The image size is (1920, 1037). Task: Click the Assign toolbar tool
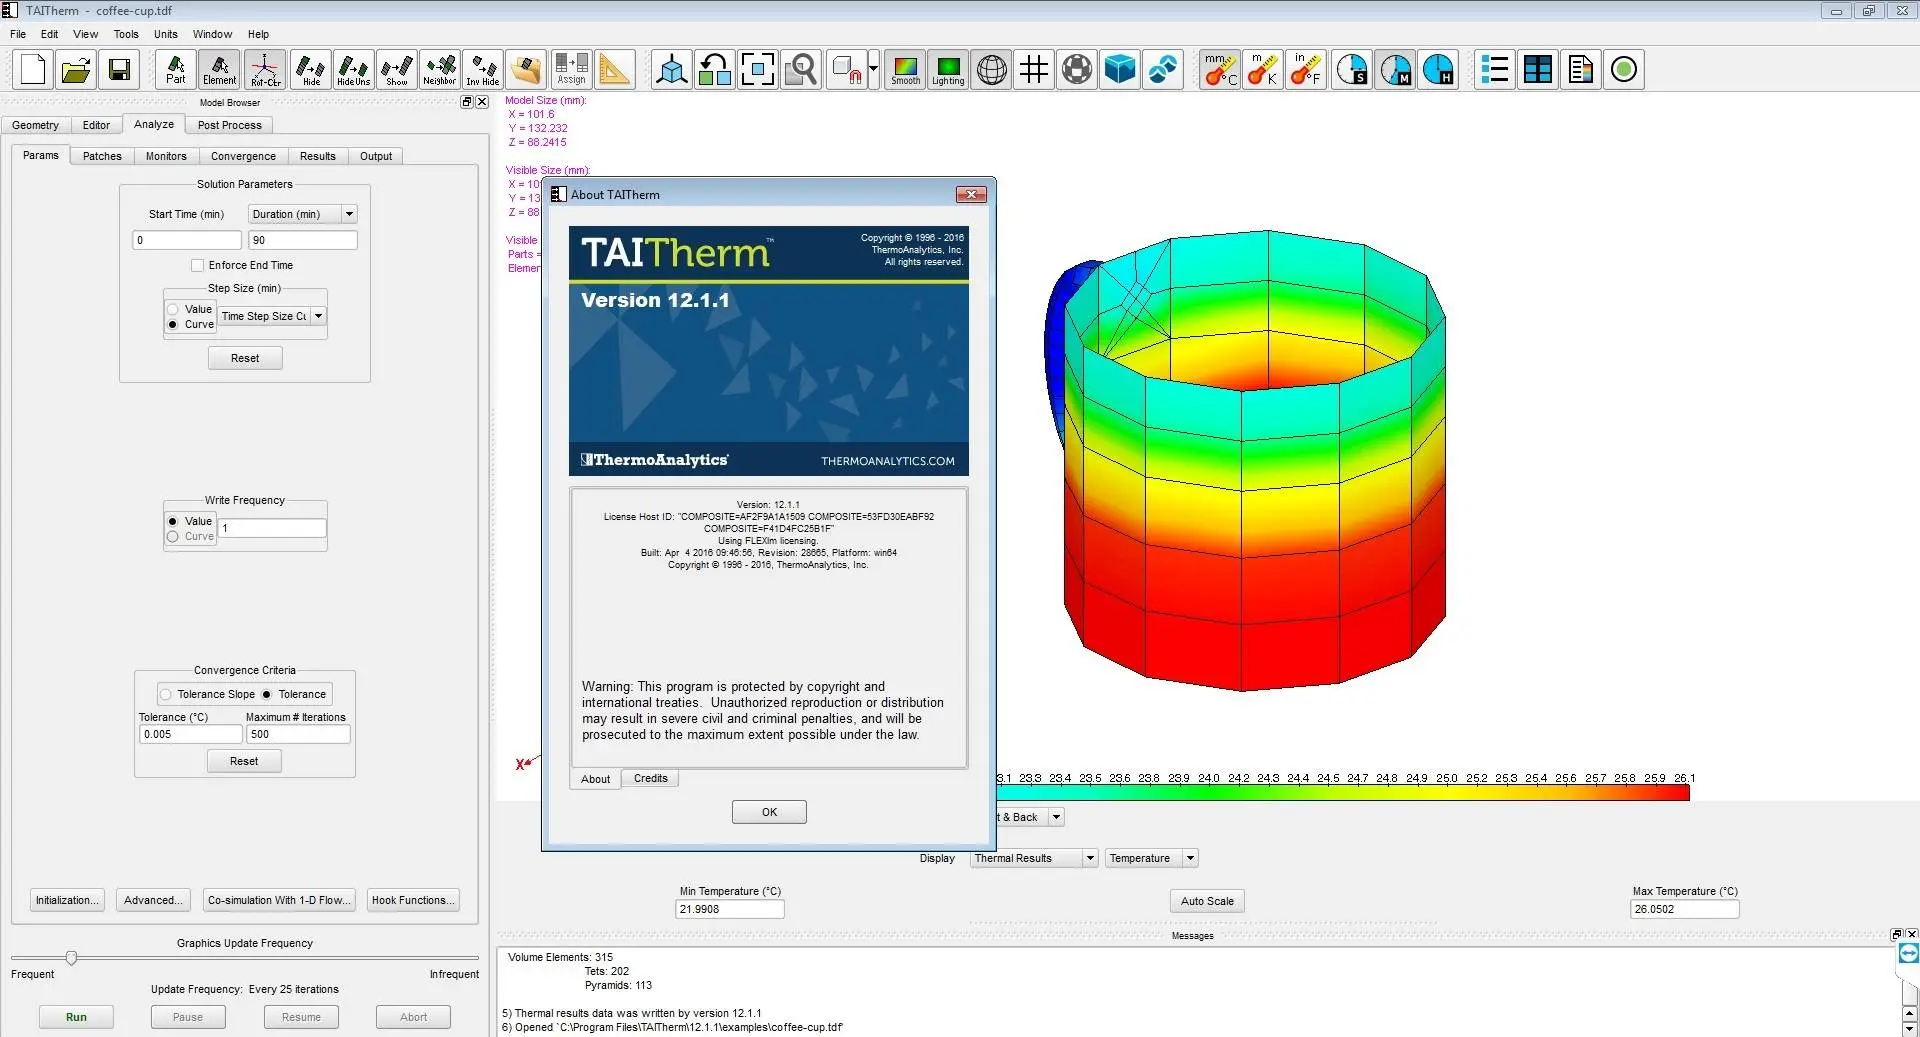(x=571, y=70)
